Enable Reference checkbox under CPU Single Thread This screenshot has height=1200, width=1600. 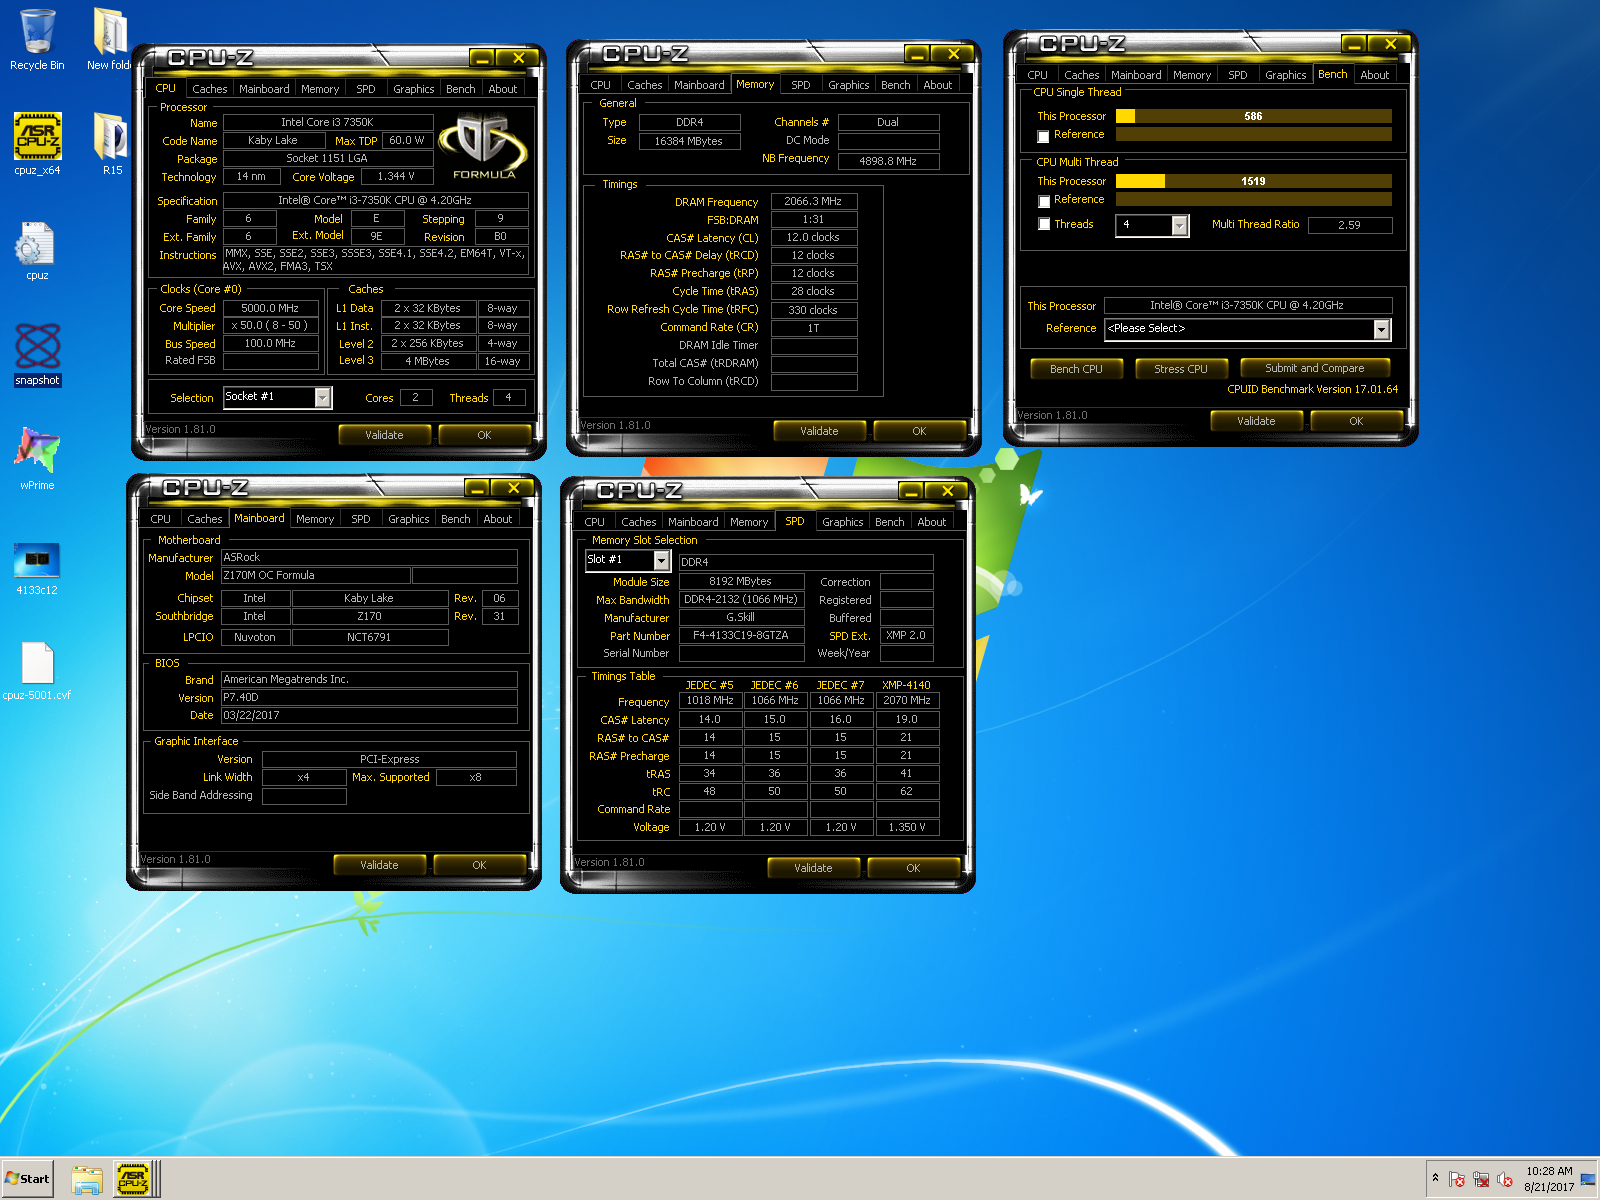[1044, 136]
